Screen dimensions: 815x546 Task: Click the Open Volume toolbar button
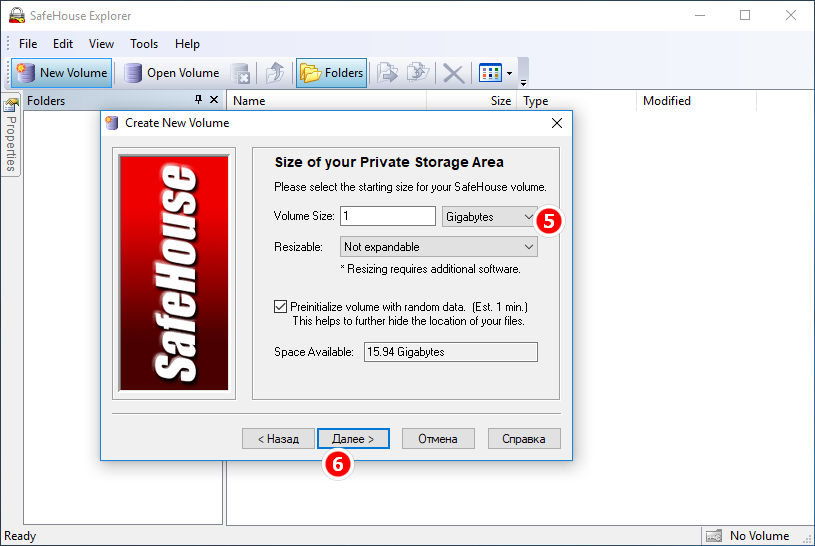(x=172, y=73)
